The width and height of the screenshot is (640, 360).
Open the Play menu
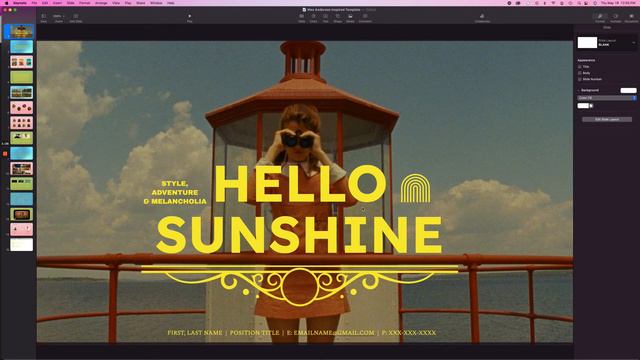coord(128,3)
